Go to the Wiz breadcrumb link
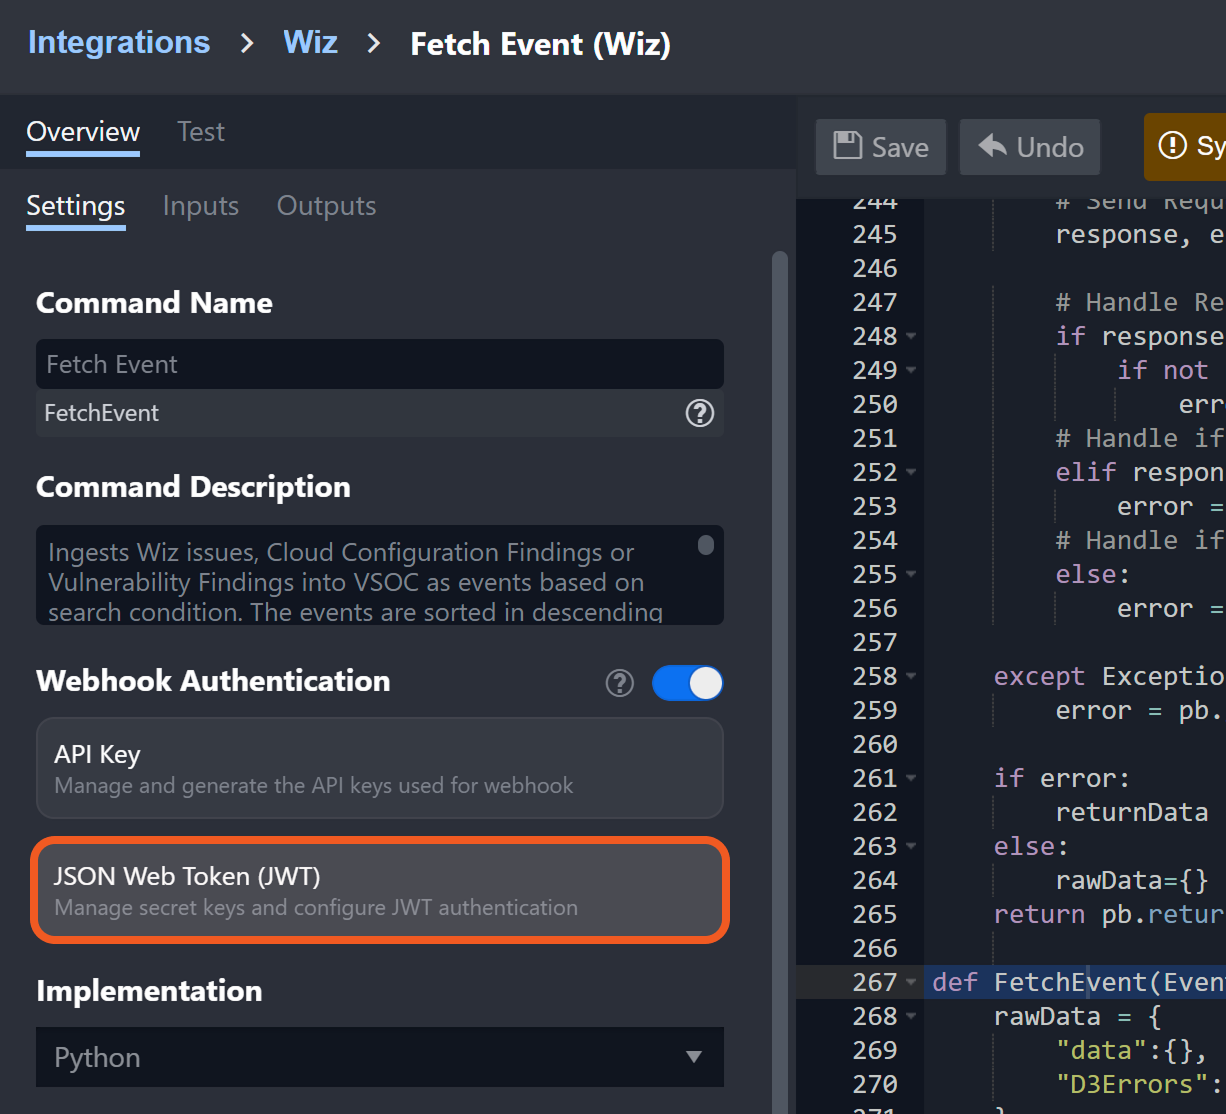This screenshot has width=1226, height=1114. (310, 43)
